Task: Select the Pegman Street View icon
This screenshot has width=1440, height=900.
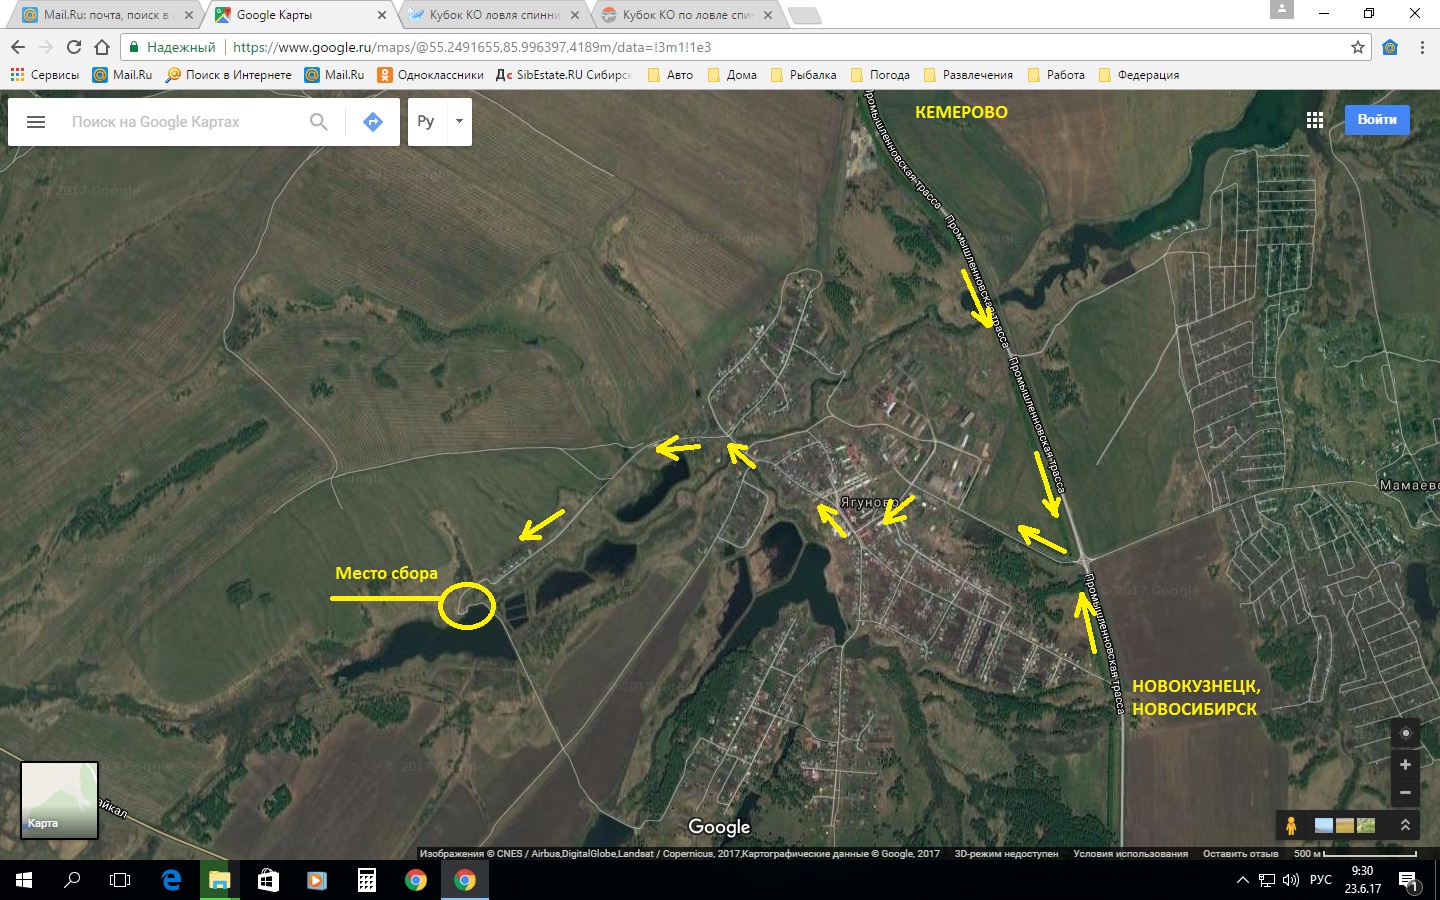Action: click(x=1291, y=825)
